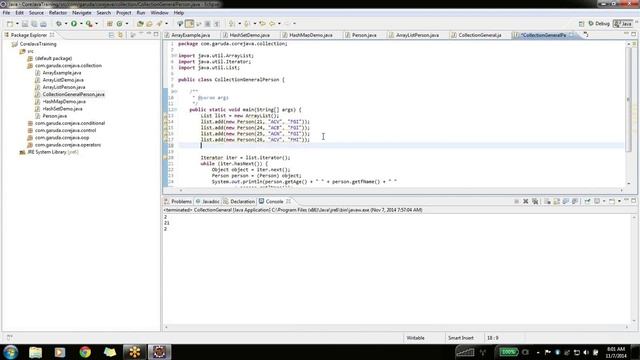Click the green Run button

point(74,24)
